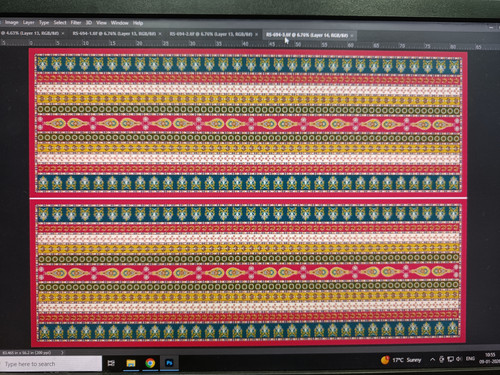Open the 17°C Sunny weather widget
500x375 pixels.
point(401,360)
